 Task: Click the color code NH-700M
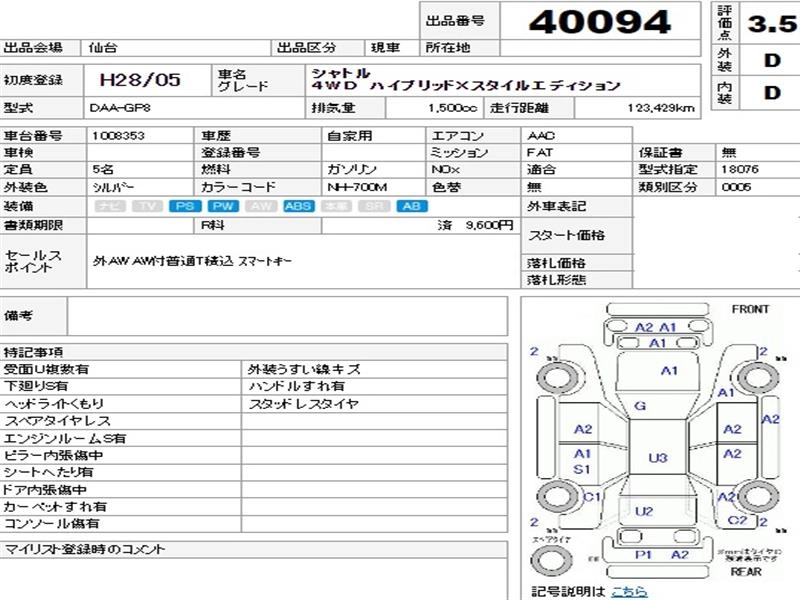[x=357, y=187]
